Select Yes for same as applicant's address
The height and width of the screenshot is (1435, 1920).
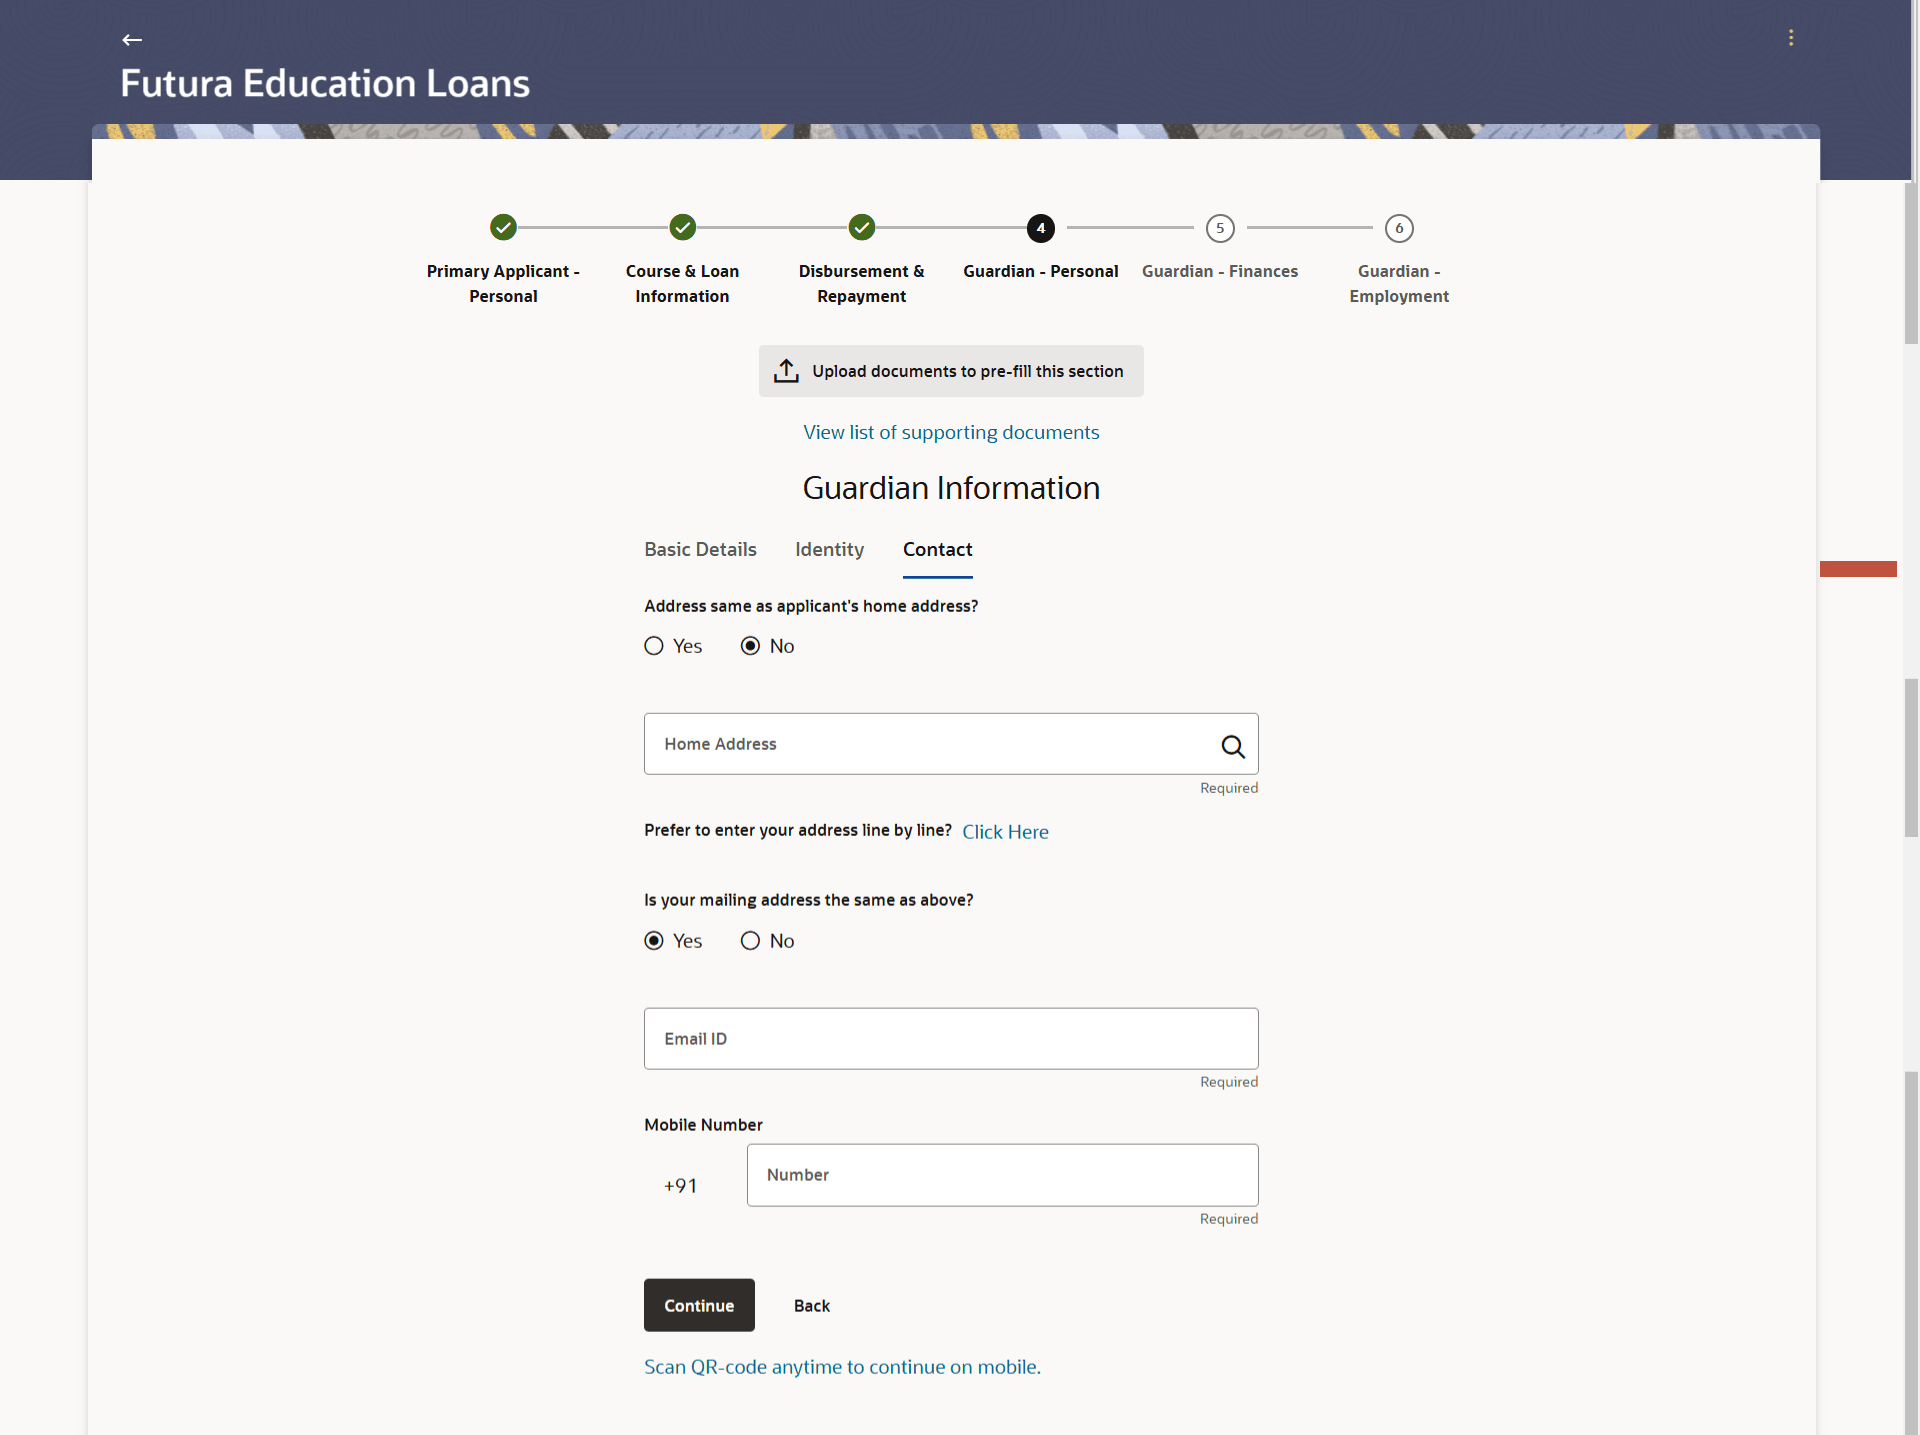tap(654, 646)
